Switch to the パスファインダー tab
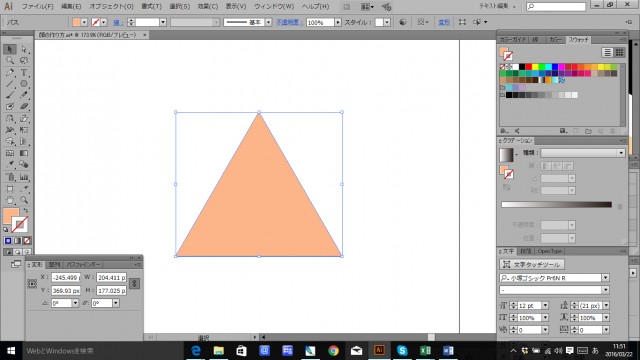Image resolution: width=640 pixels, height=360 pixels. [83, 264]
